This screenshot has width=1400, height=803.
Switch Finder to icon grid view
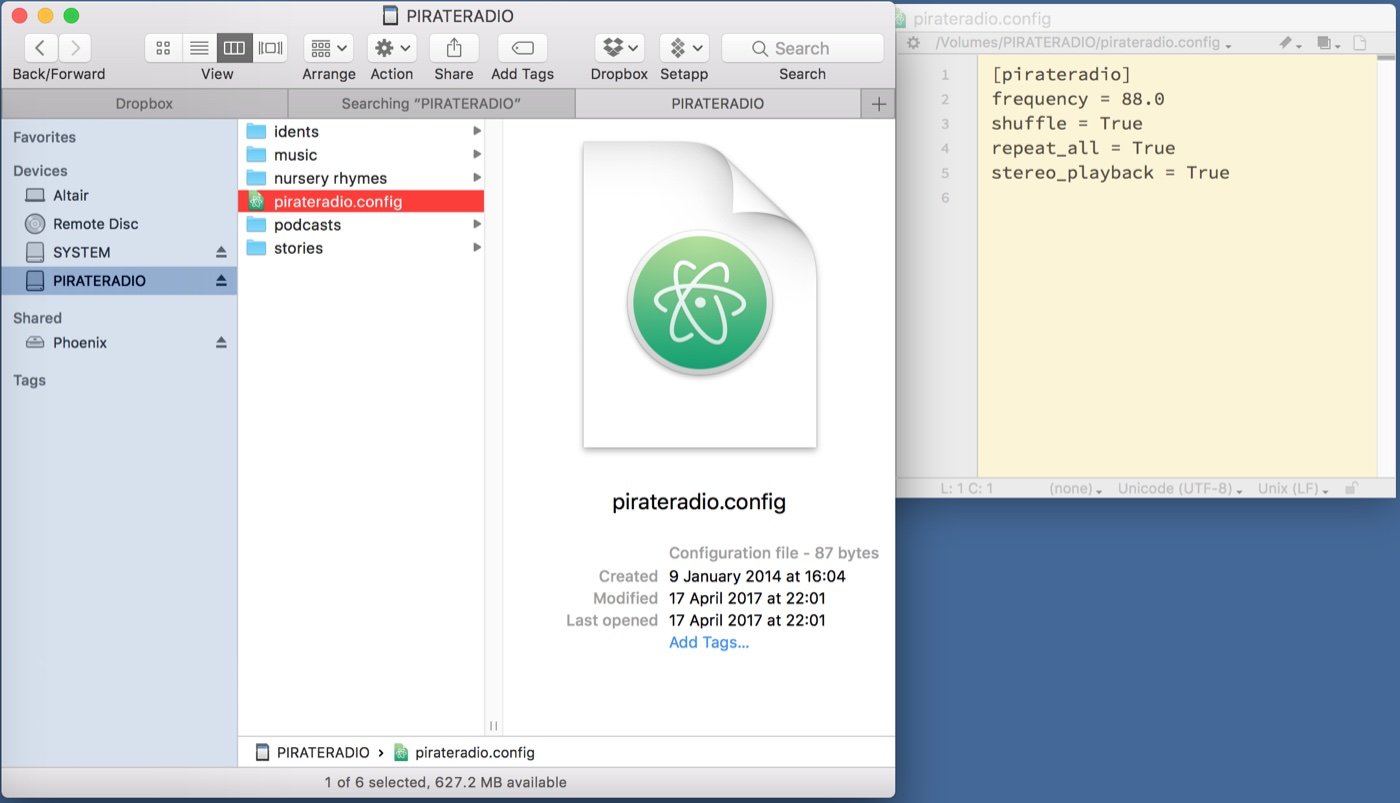pos(163,47)
